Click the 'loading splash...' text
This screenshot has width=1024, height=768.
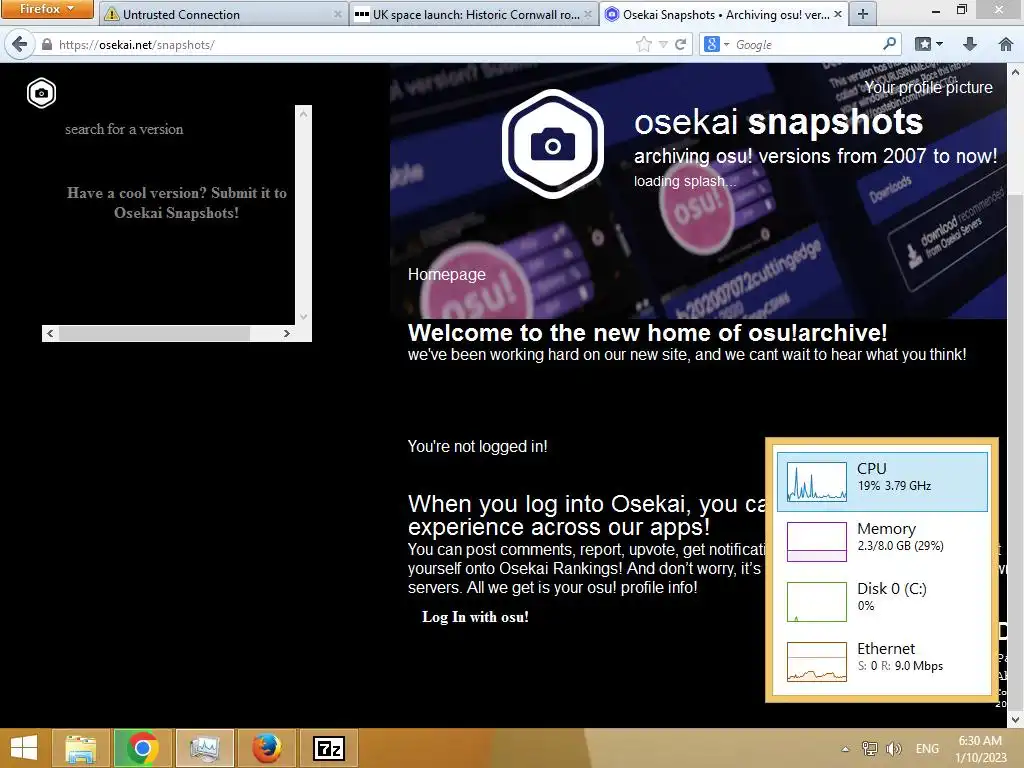pos(684,182)
